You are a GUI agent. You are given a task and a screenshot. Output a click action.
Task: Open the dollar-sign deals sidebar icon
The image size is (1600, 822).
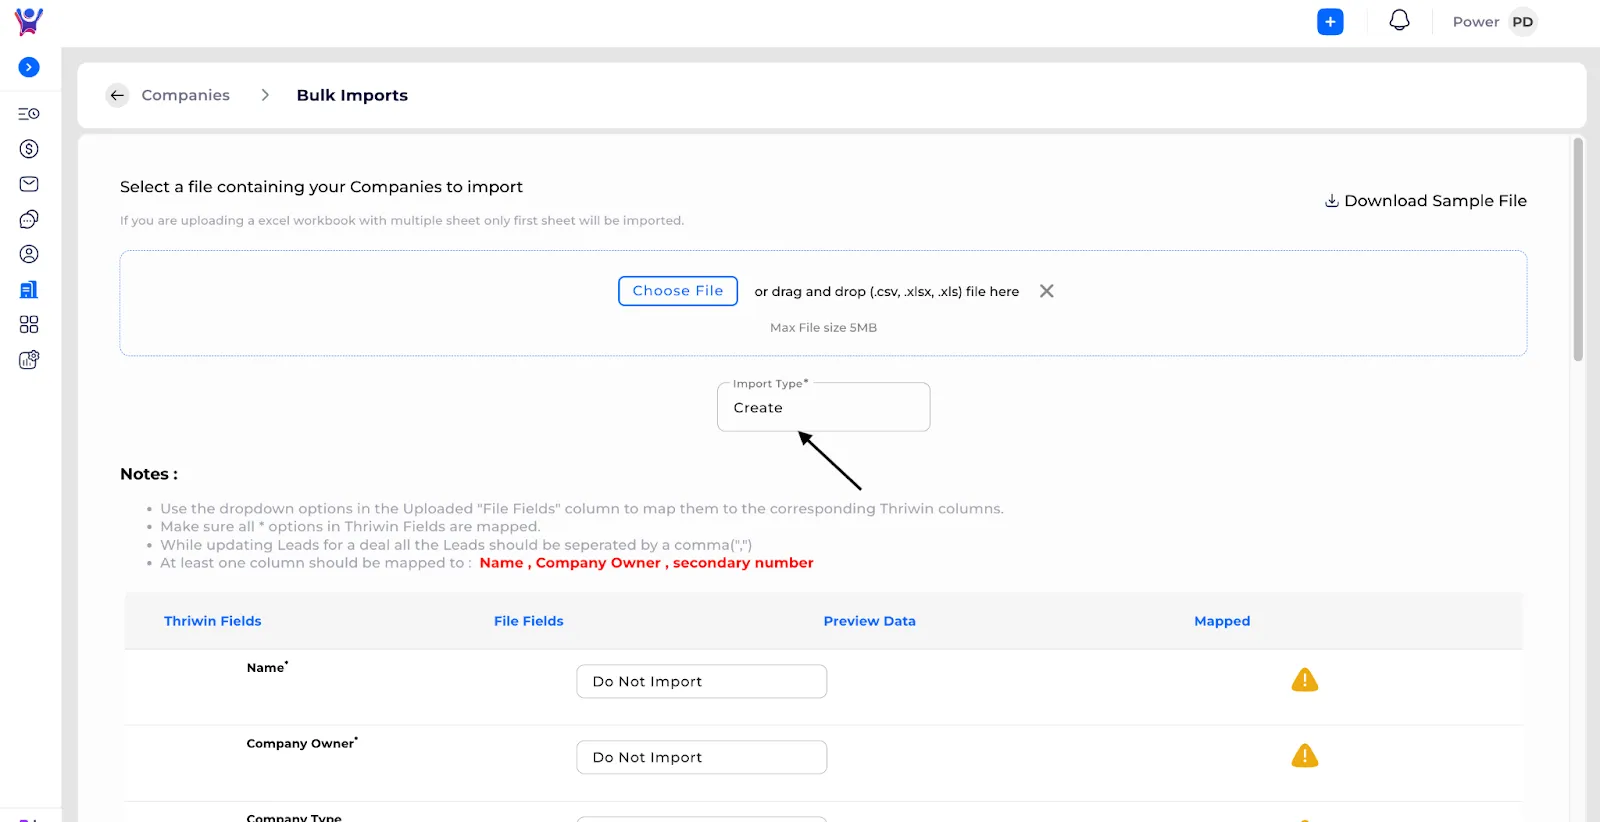tap(29, 149)
